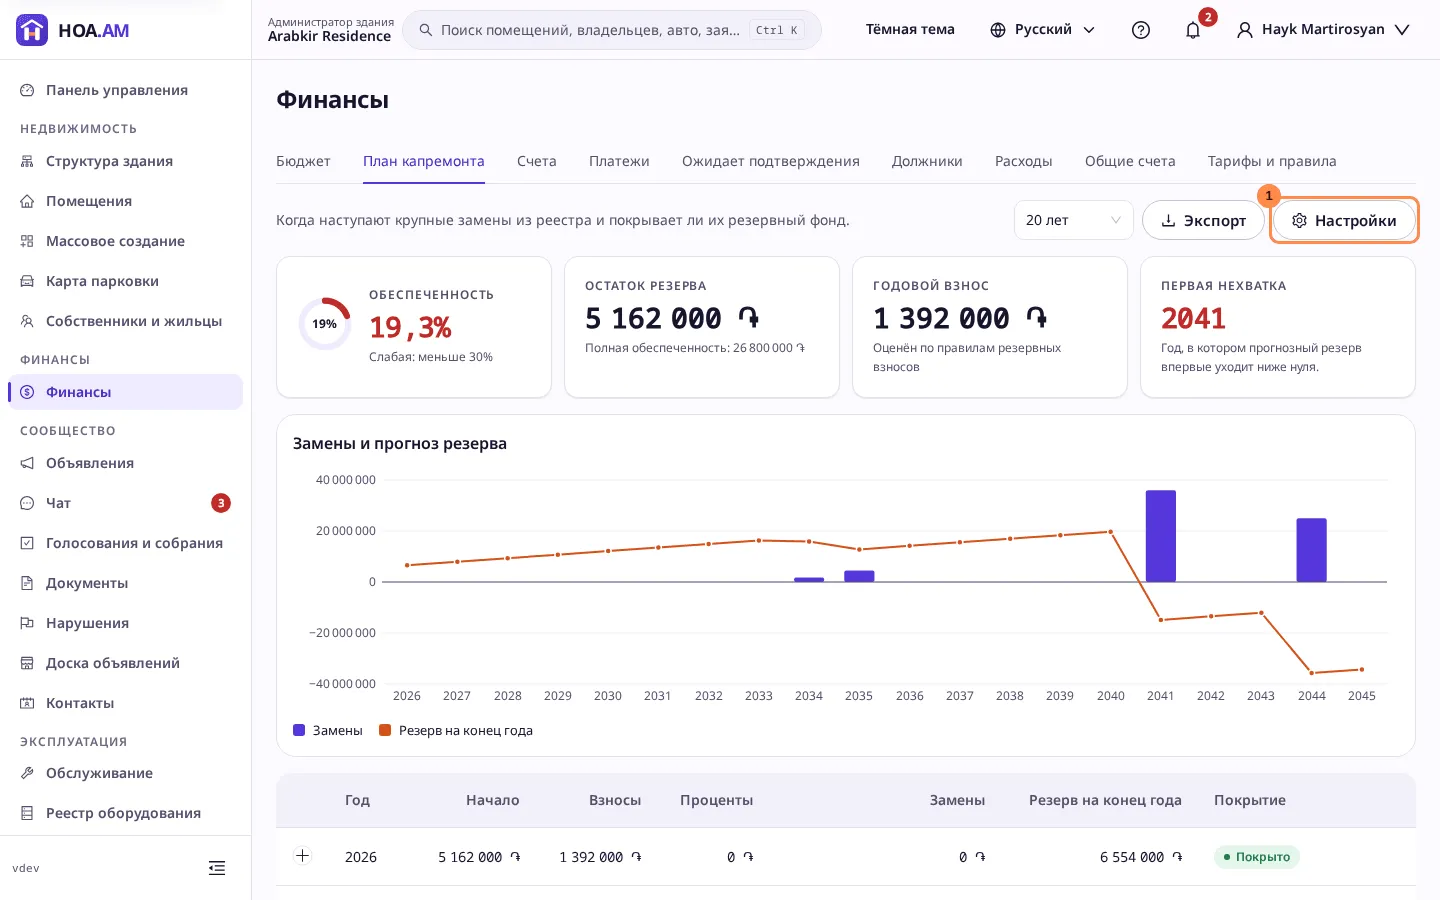
Task: Expand the 2026 table row
Action: (x=303, y=856)
